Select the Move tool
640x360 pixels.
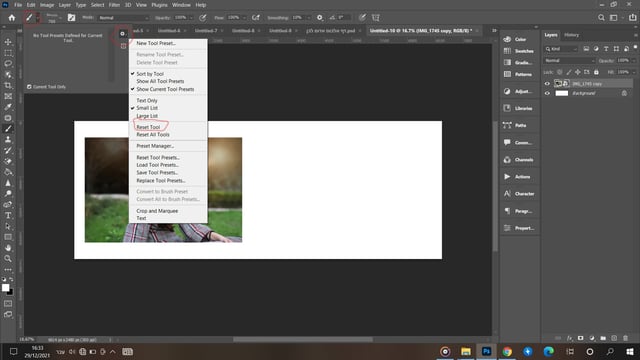(8, 42)
